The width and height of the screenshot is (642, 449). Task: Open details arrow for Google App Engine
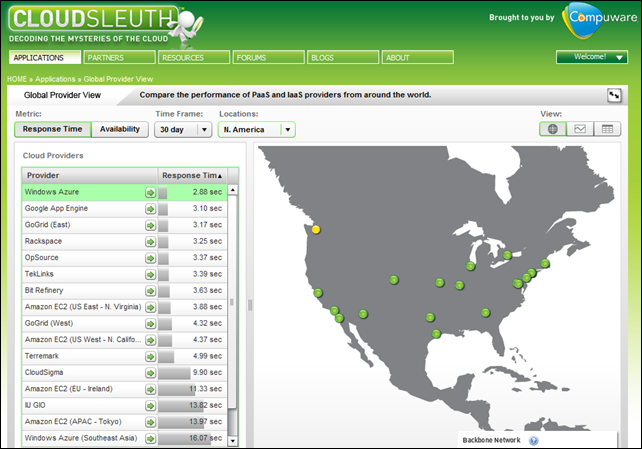pos(150,209)
